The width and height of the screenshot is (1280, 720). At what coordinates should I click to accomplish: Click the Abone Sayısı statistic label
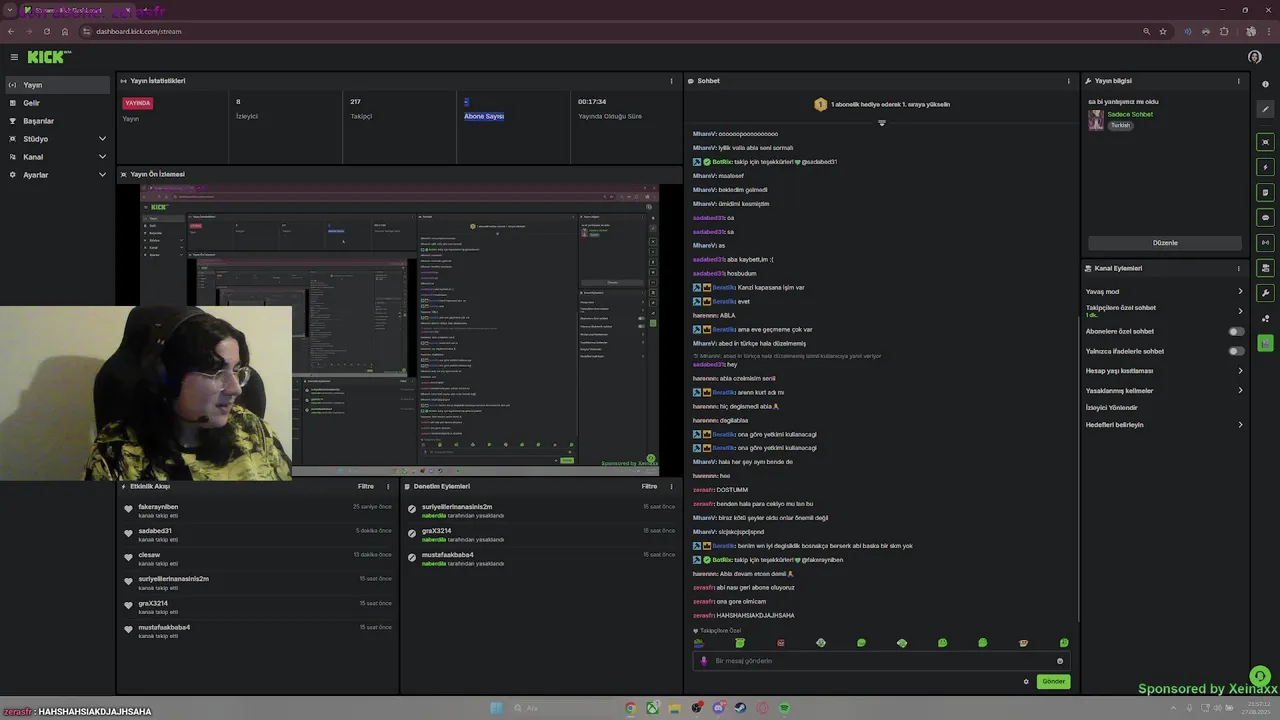coord(484,116)
